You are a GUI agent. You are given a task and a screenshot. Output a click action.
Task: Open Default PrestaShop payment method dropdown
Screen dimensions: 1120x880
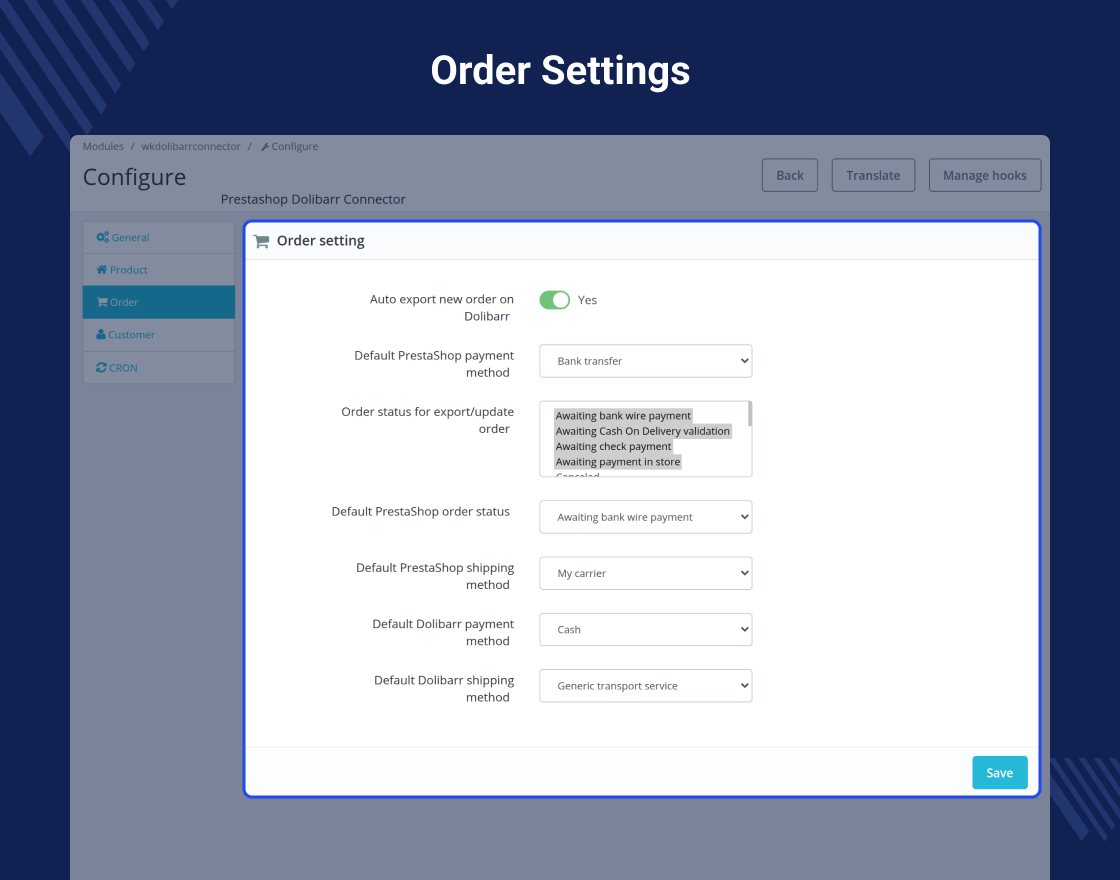(646, 361)
